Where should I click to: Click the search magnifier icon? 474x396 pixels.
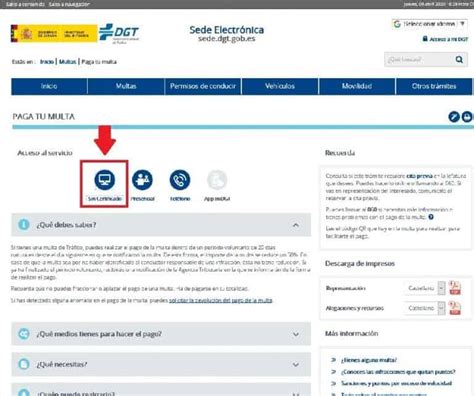(x=459, y=60)
